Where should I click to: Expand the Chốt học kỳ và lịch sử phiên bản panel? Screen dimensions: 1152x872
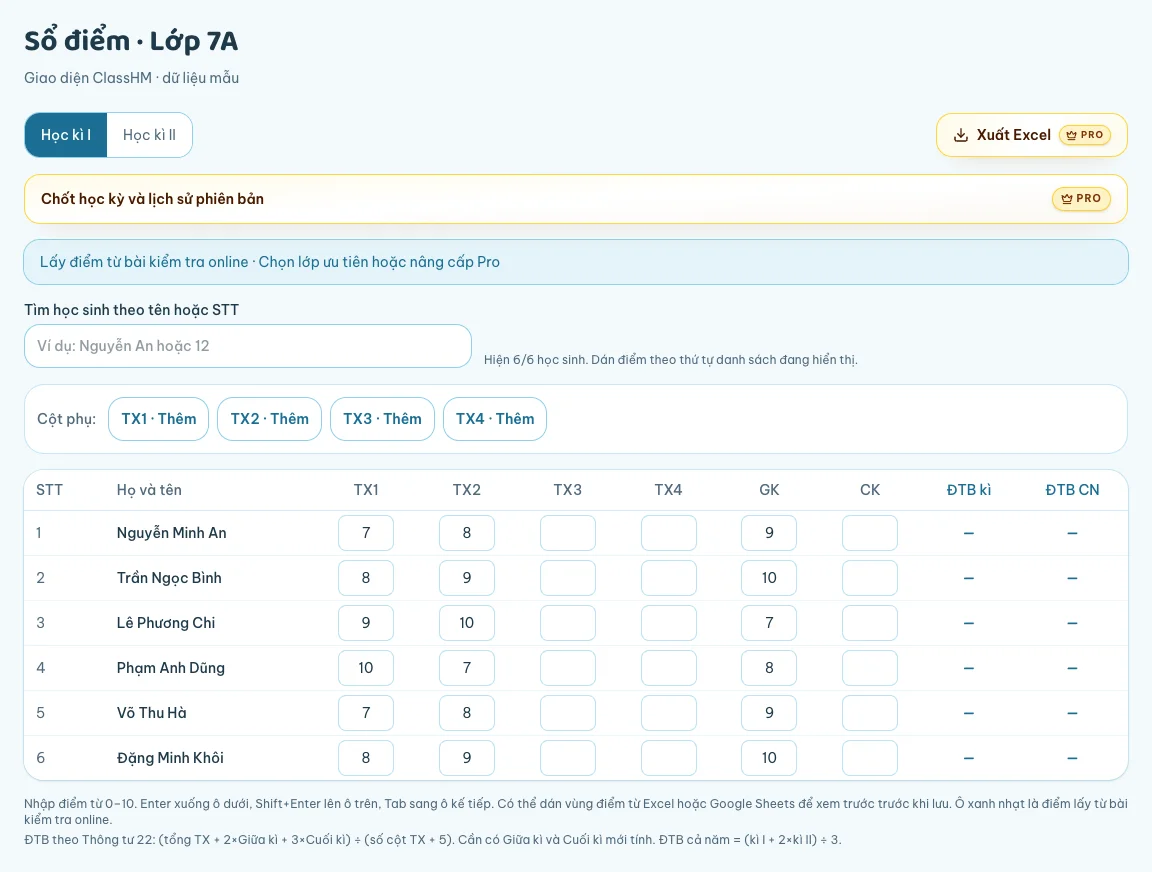pyautogui.click(x=576, y=199)
